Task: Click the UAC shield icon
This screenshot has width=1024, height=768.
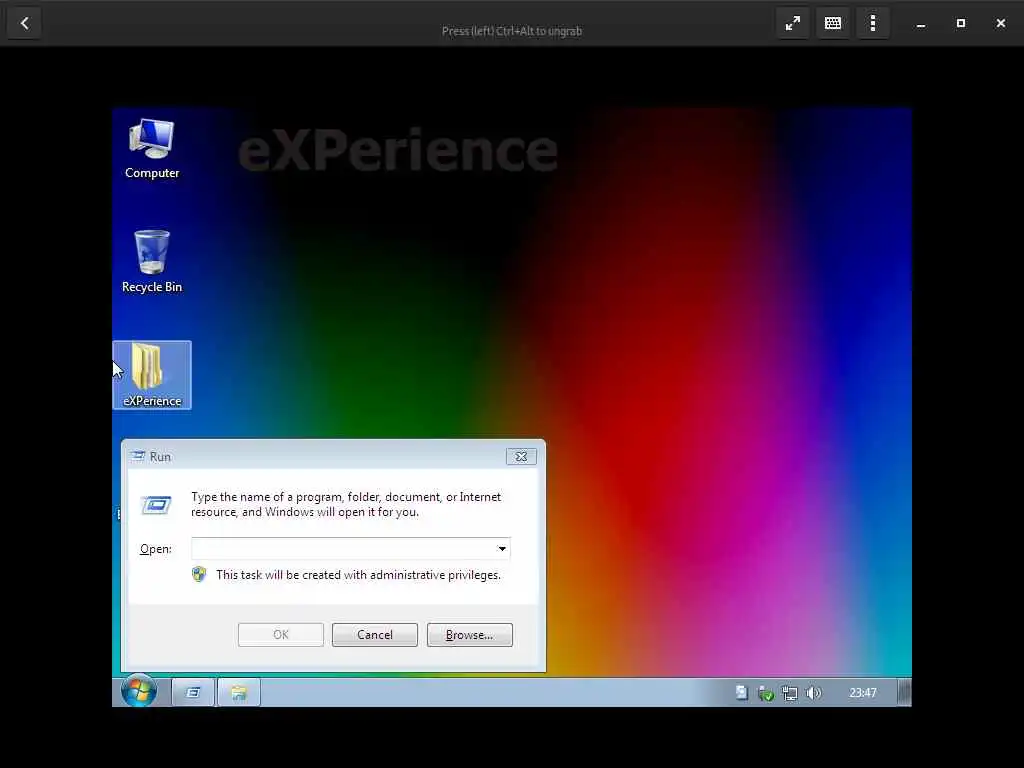Action: pos(199,574)
